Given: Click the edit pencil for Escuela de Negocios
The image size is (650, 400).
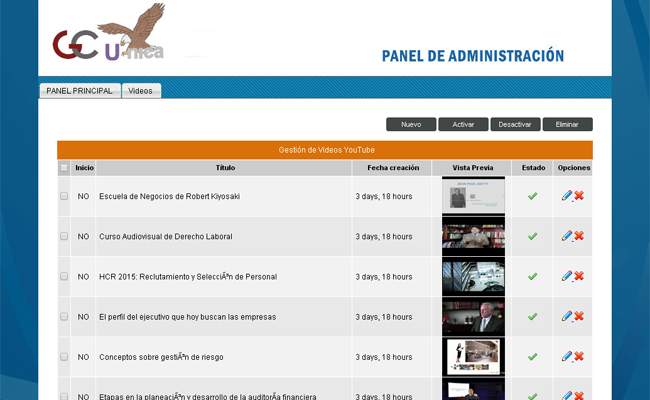Looking at the screenshot, I should (x=567, y=196).
